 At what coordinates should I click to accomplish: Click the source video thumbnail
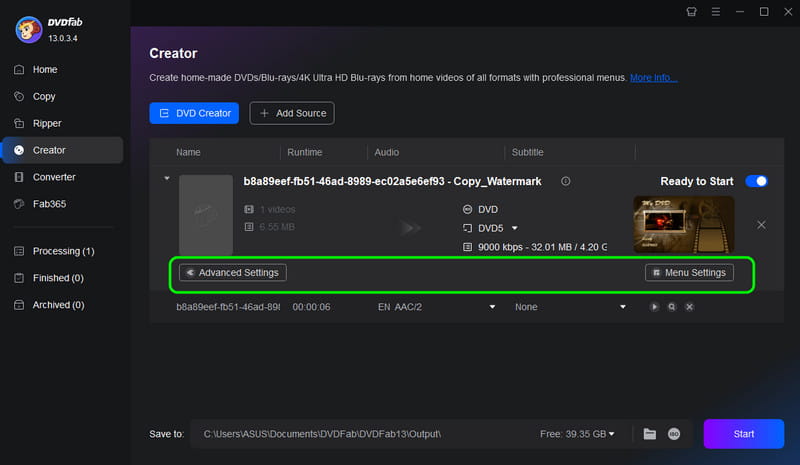(x=206, y=215)
